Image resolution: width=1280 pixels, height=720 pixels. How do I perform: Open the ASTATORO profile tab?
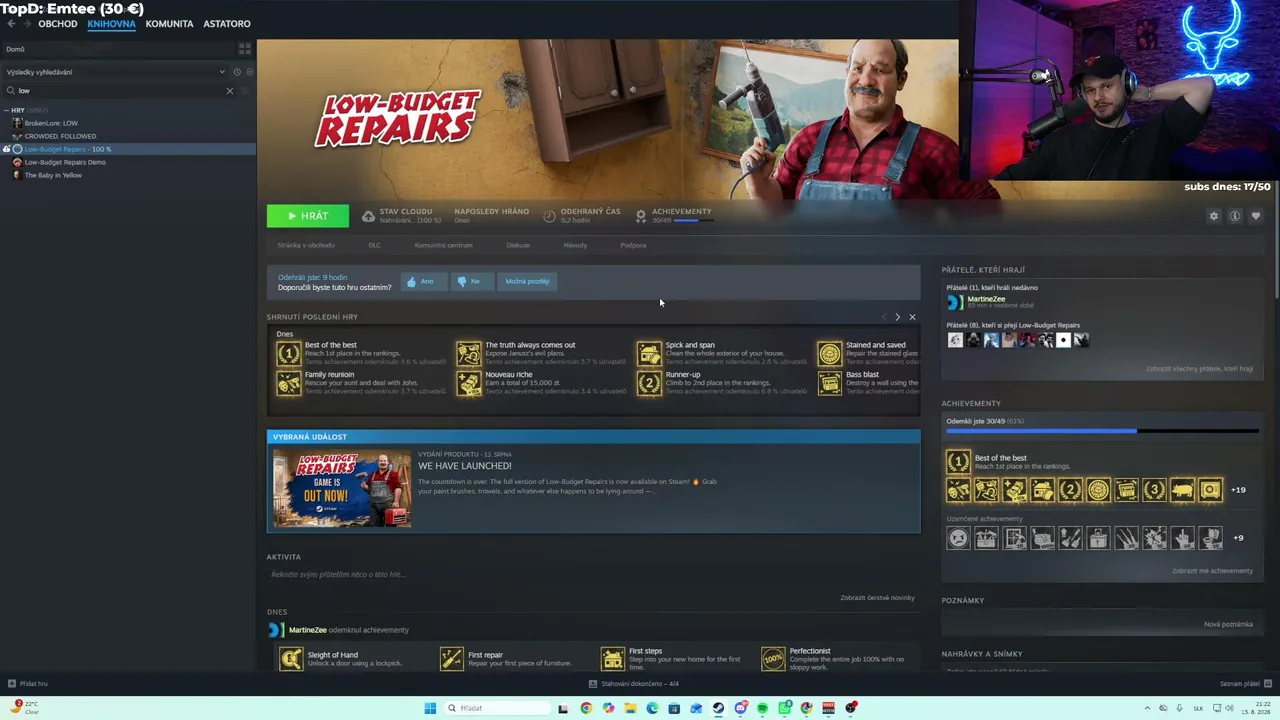(227, 24)
